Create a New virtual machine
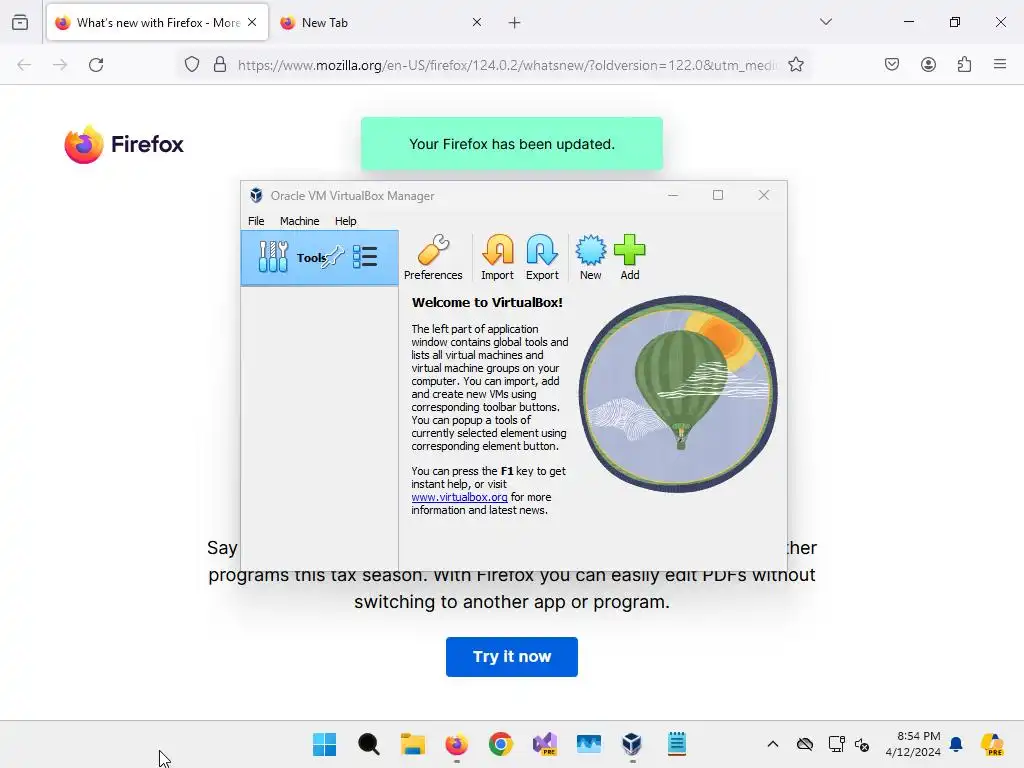Viewport: 1024px width, 768px height. tap(590, 258)
